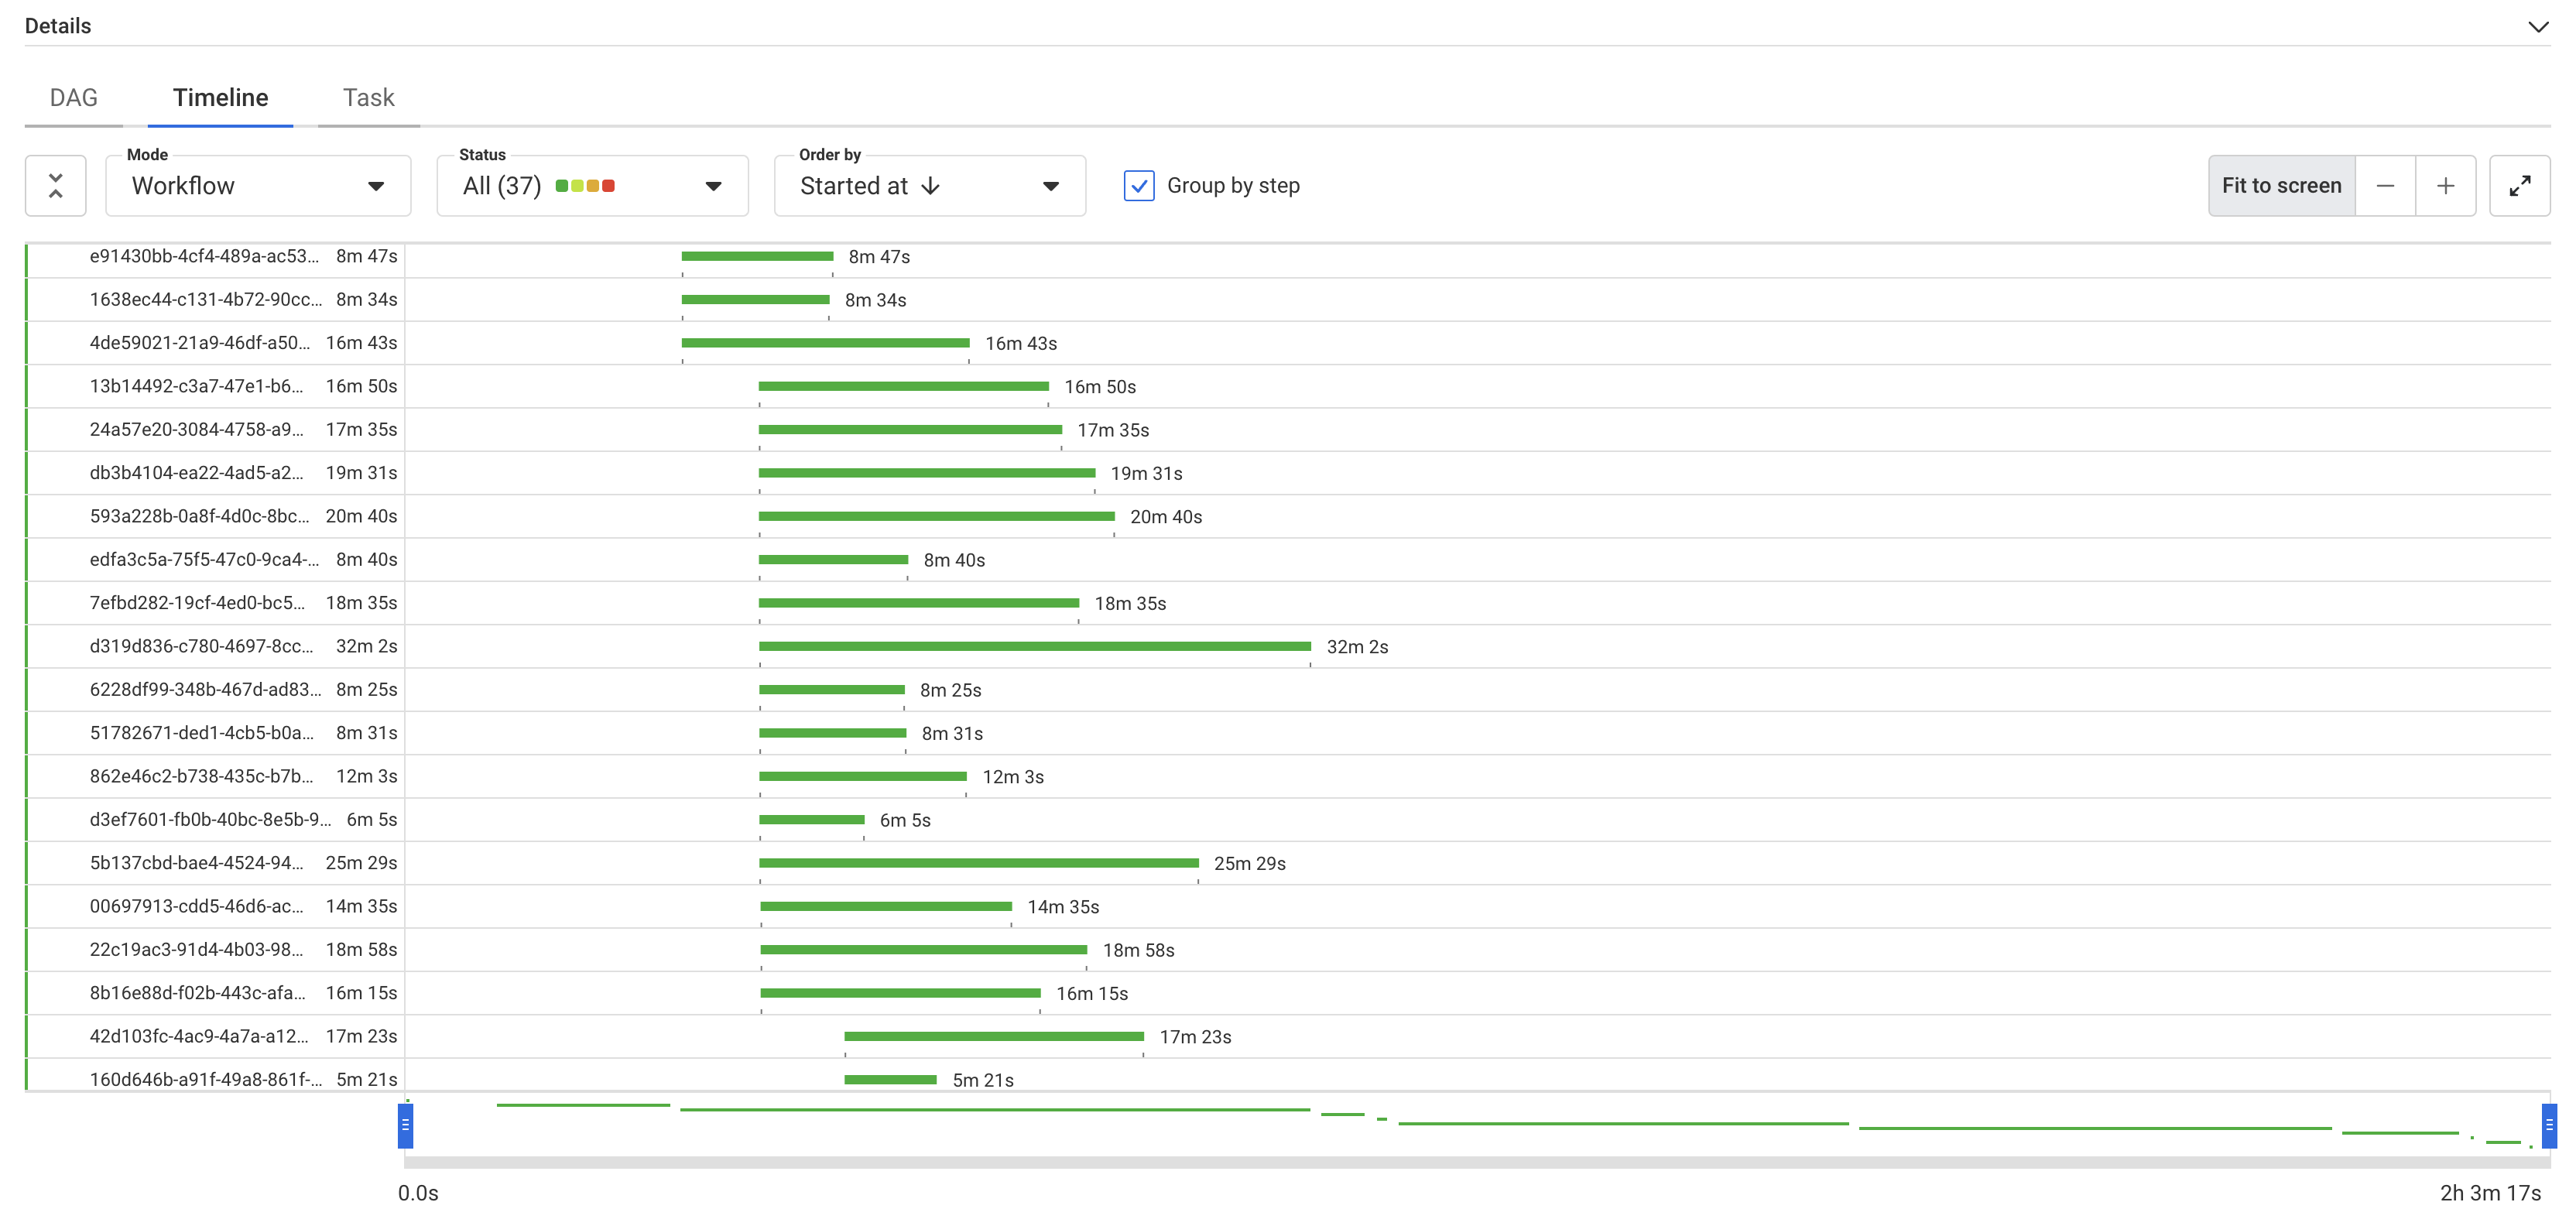Click the descending arrow beside Started at

[931, 186]
